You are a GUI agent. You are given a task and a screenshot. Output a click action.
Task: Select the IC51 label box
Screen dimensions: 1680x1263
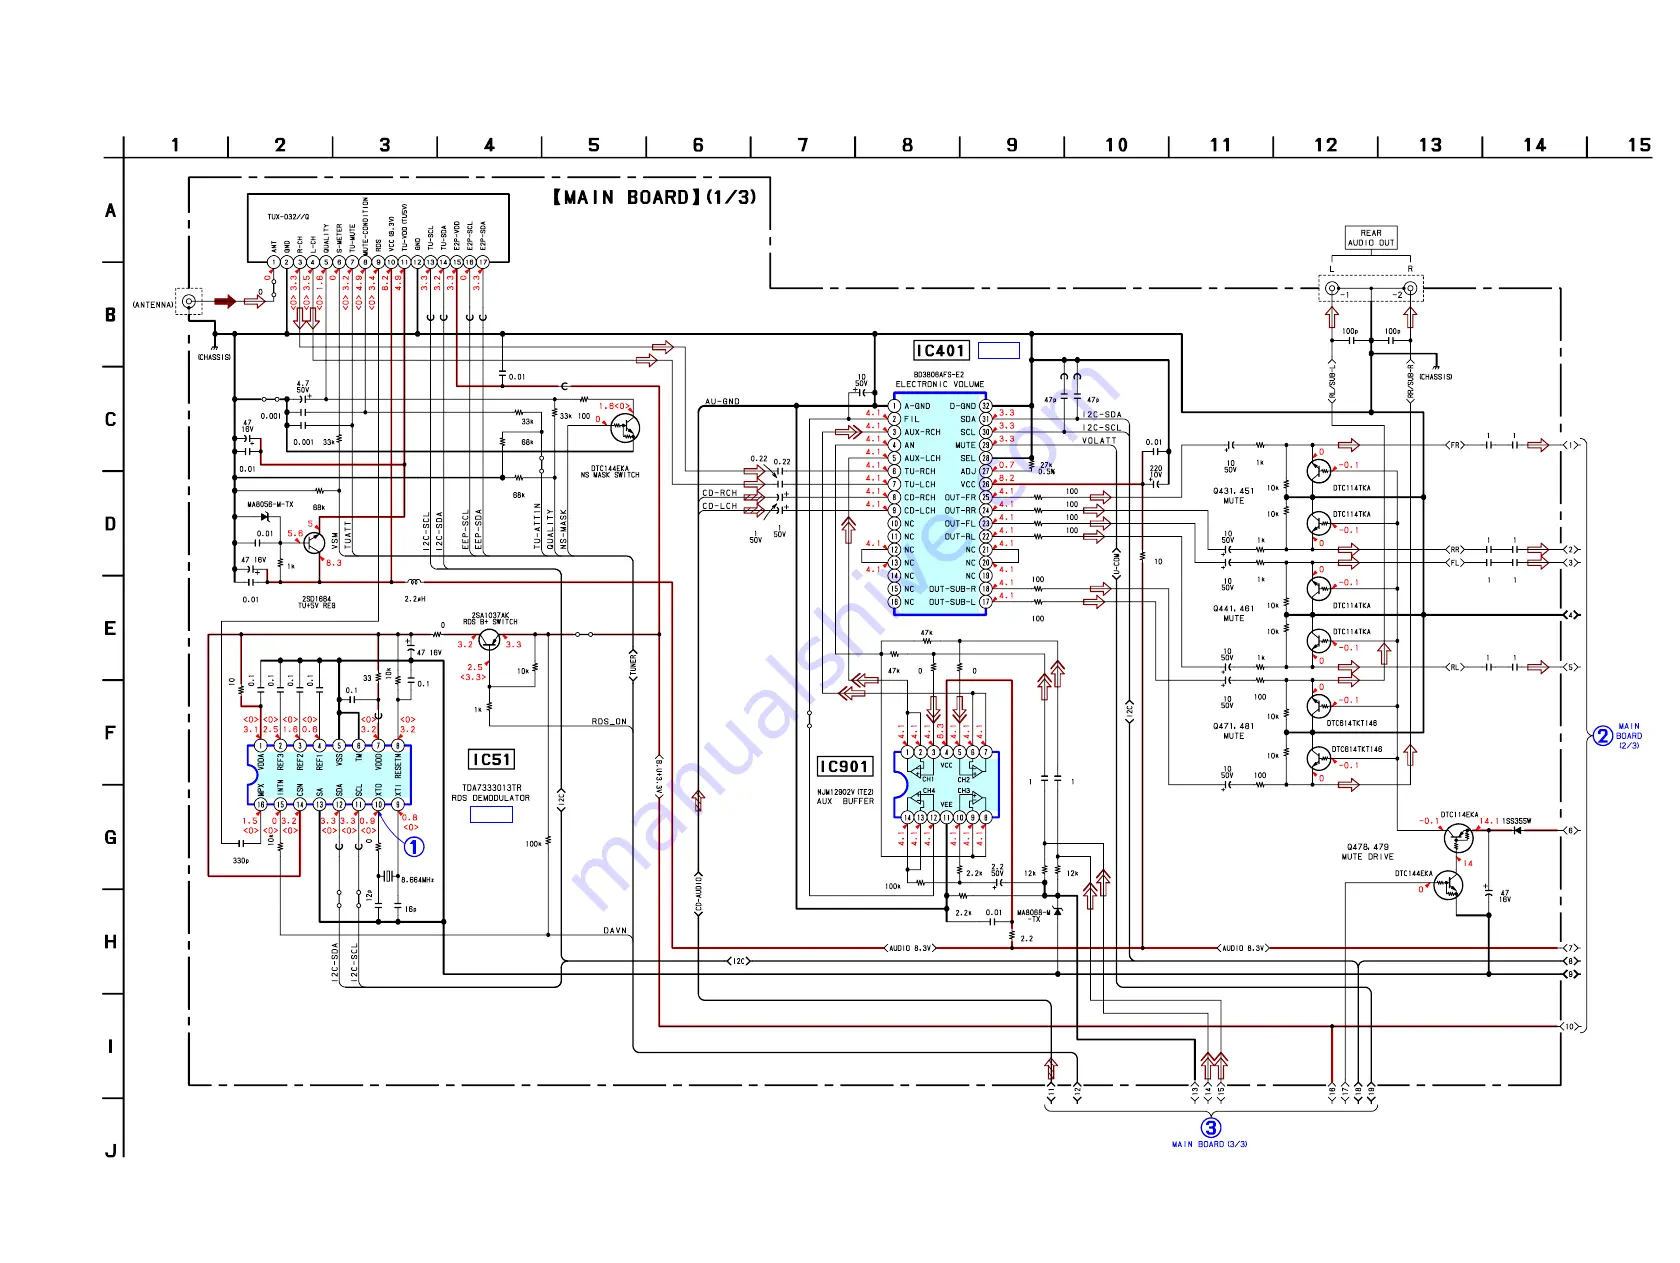click(x=491, y=760)
